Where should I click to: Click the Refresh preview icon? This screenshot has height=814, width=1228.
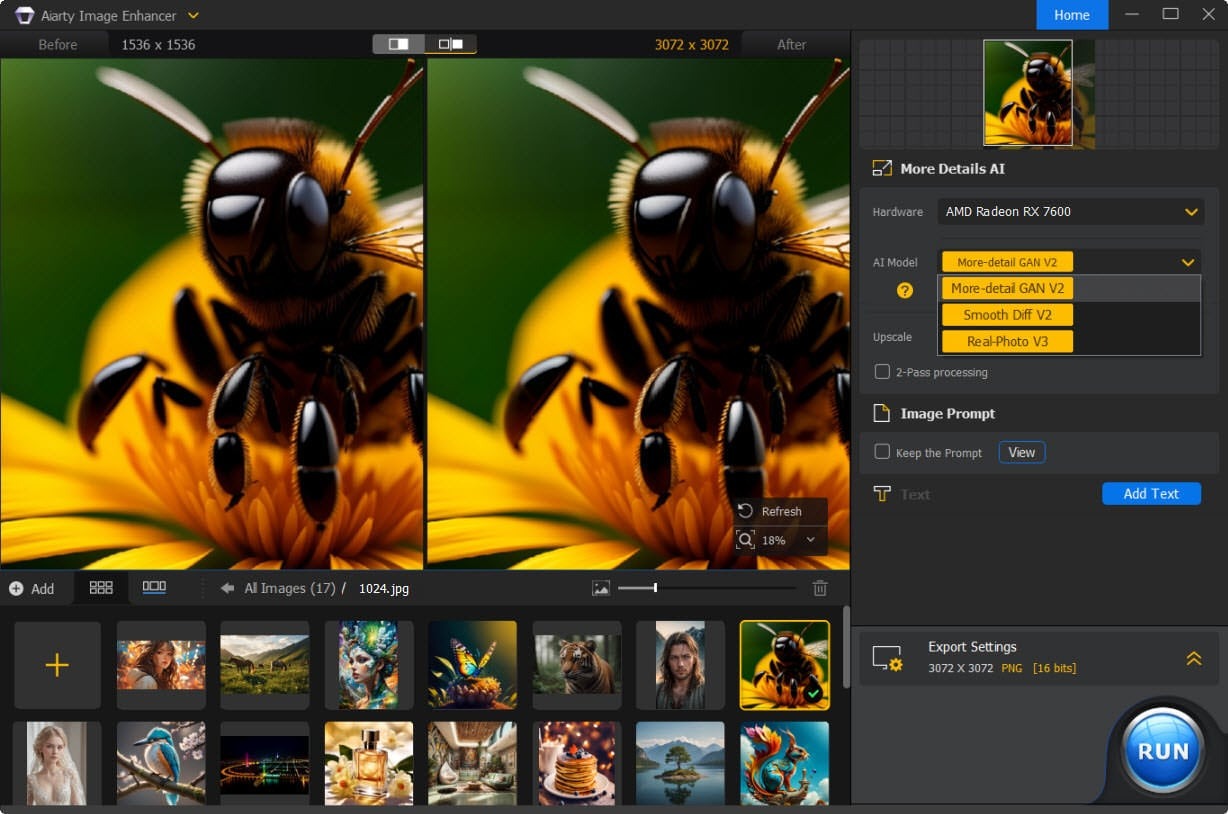click(745, 511)
